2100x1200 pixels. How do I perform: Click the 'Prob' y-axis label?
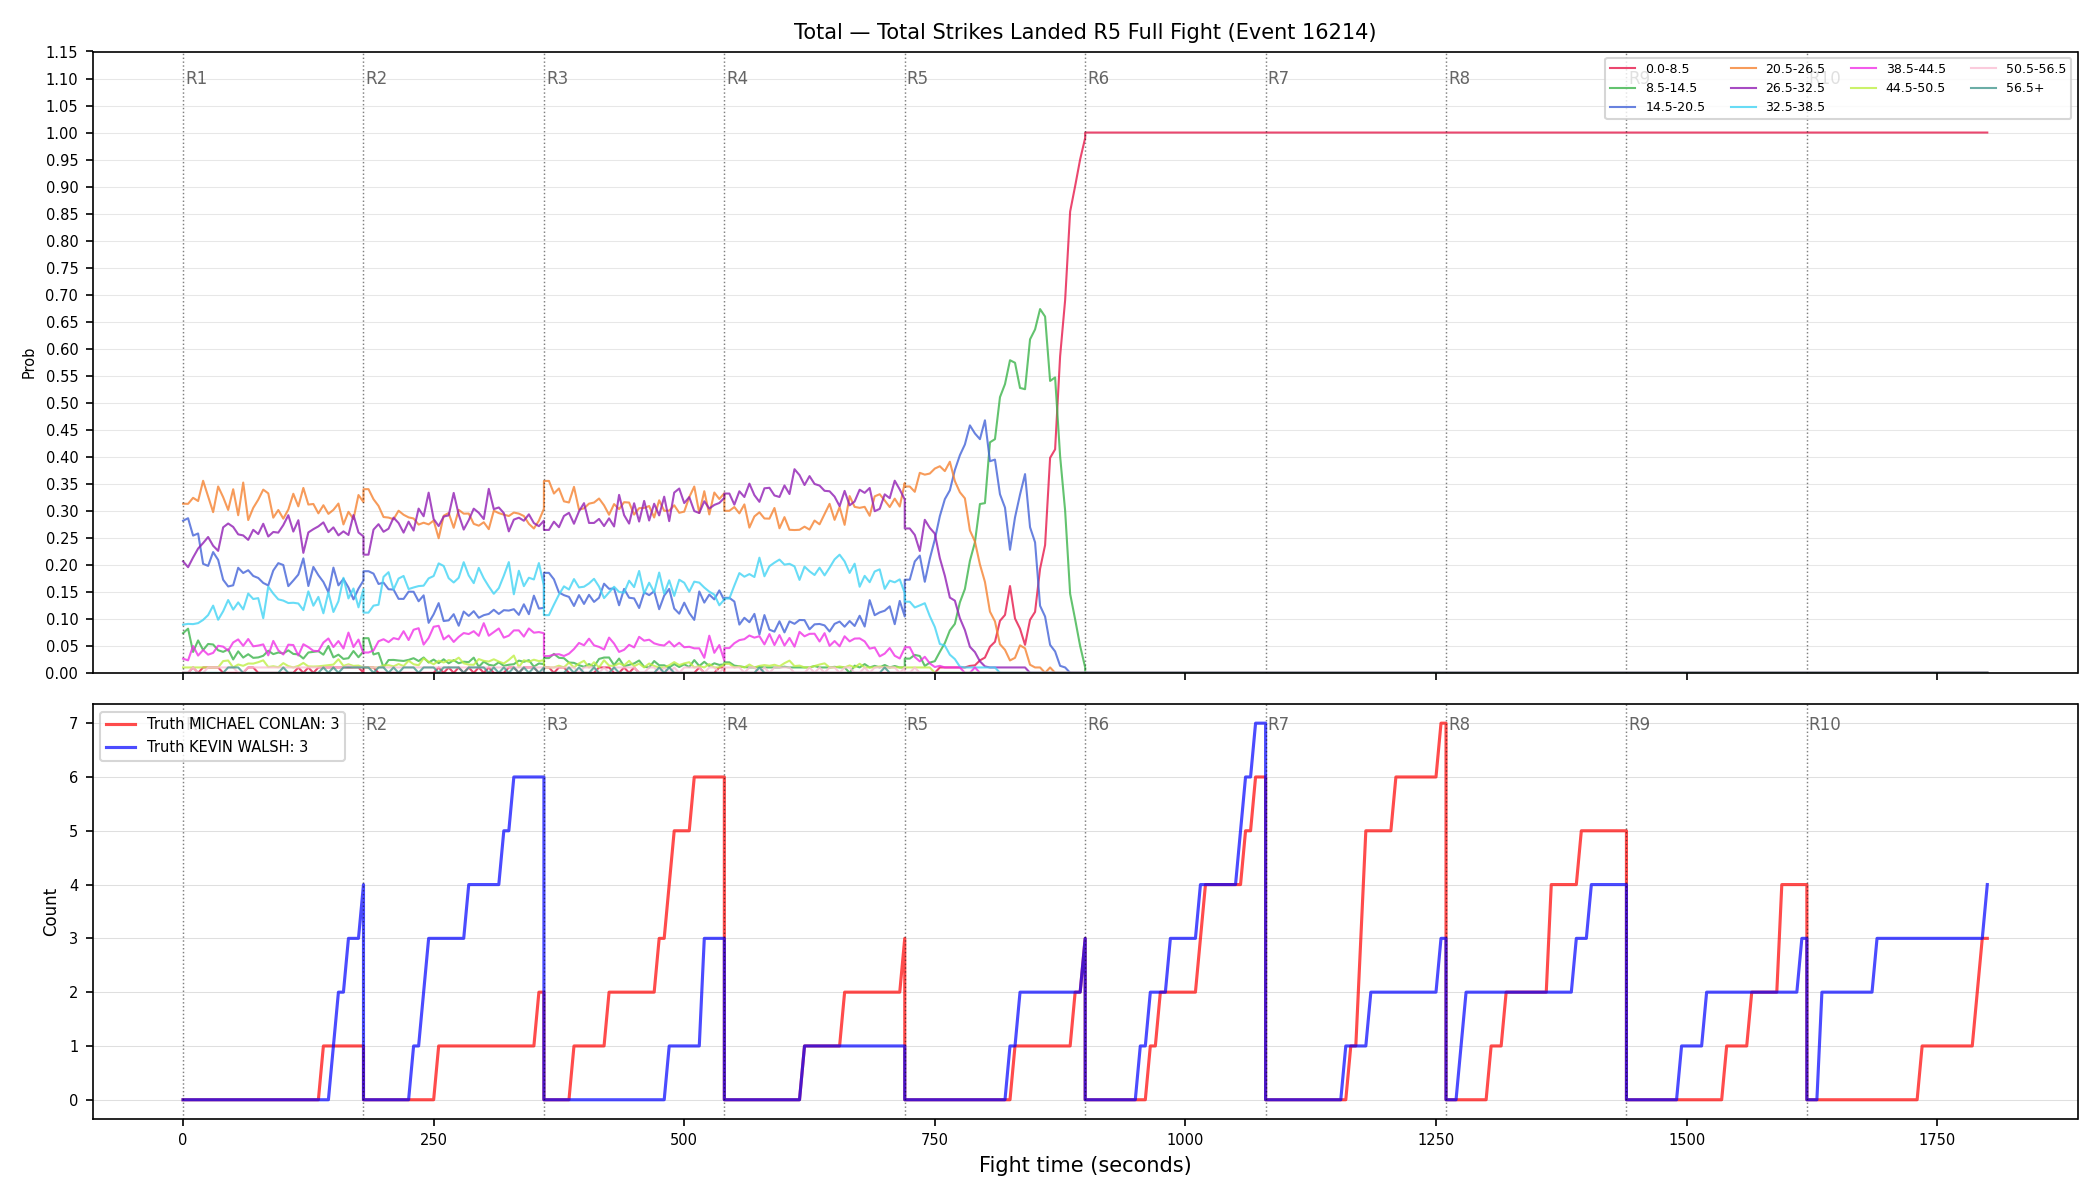point(29,363)
